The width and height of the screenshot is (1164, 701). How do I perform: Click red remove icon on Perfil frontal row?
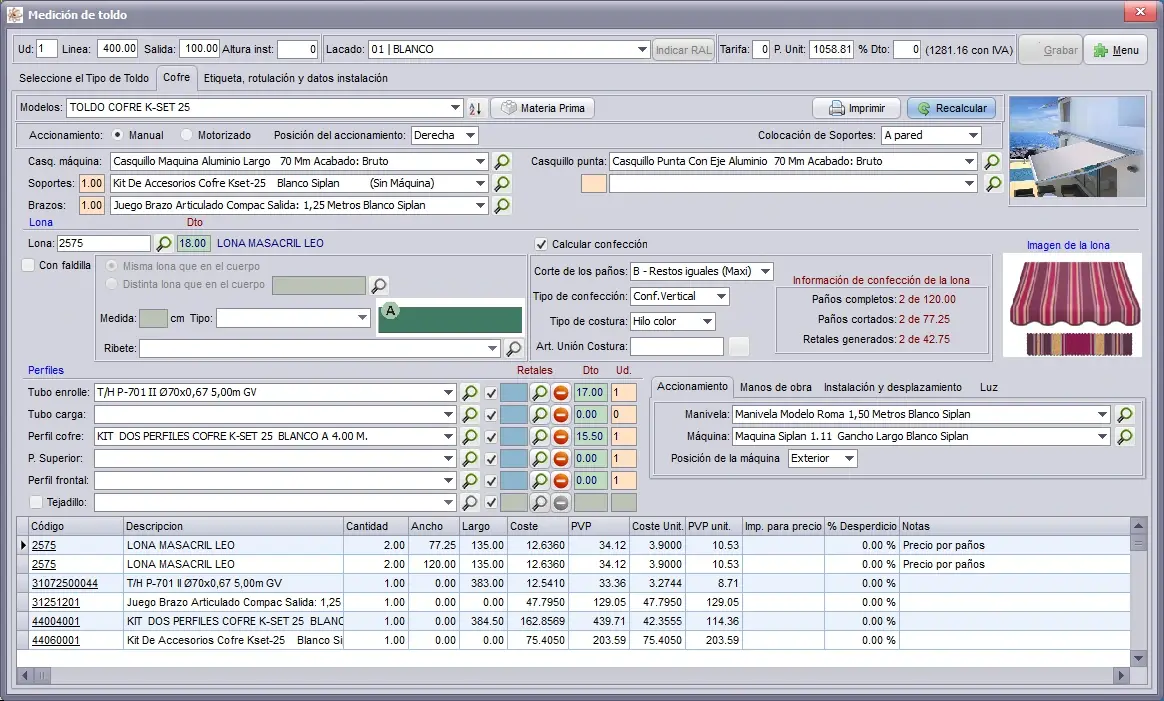coord(561,480)
